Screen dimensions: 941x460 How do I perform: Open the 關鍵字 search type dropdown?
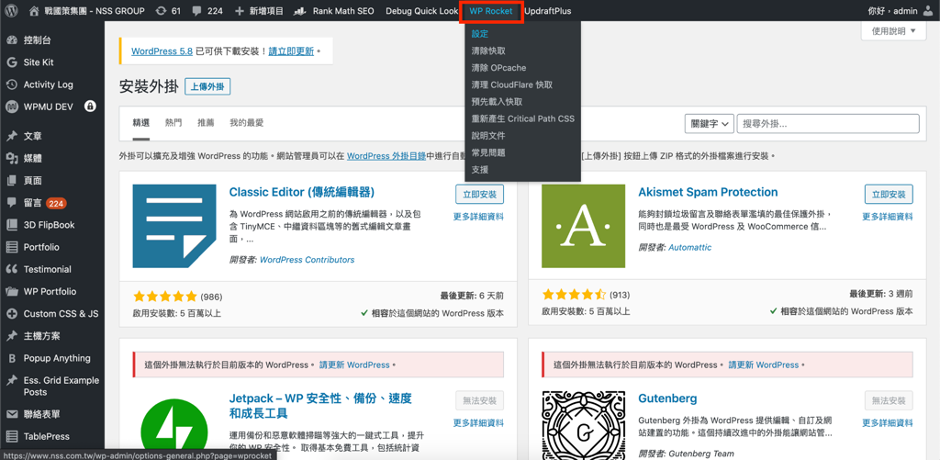[x=709, y=124]
